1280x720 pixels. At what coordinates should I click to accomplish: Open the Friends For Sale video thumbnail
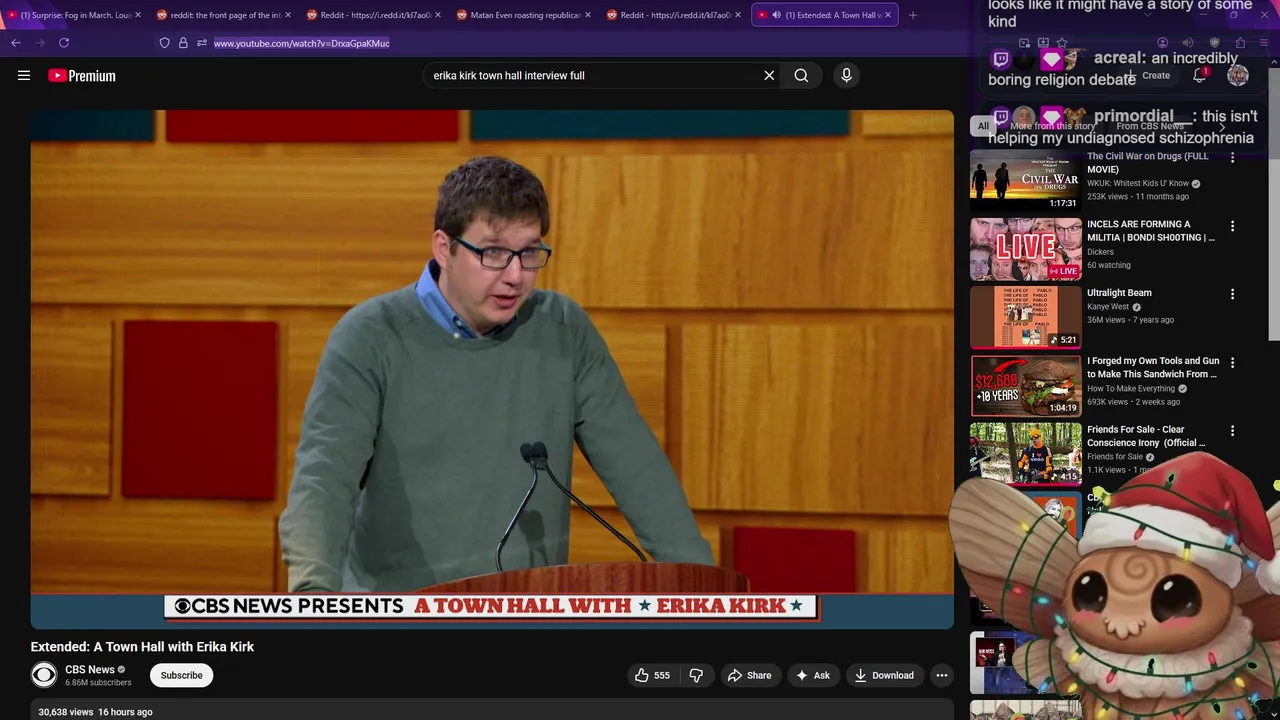(x=1026, y=453)
